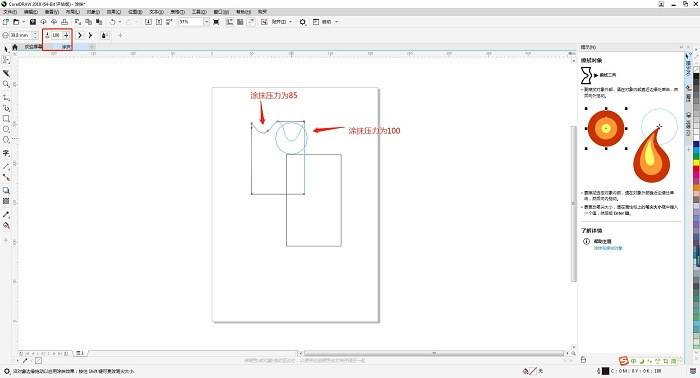The height and width of the screenshot is (378, 700).
Task: Open the blue help topic link
Action: (608, 248)
